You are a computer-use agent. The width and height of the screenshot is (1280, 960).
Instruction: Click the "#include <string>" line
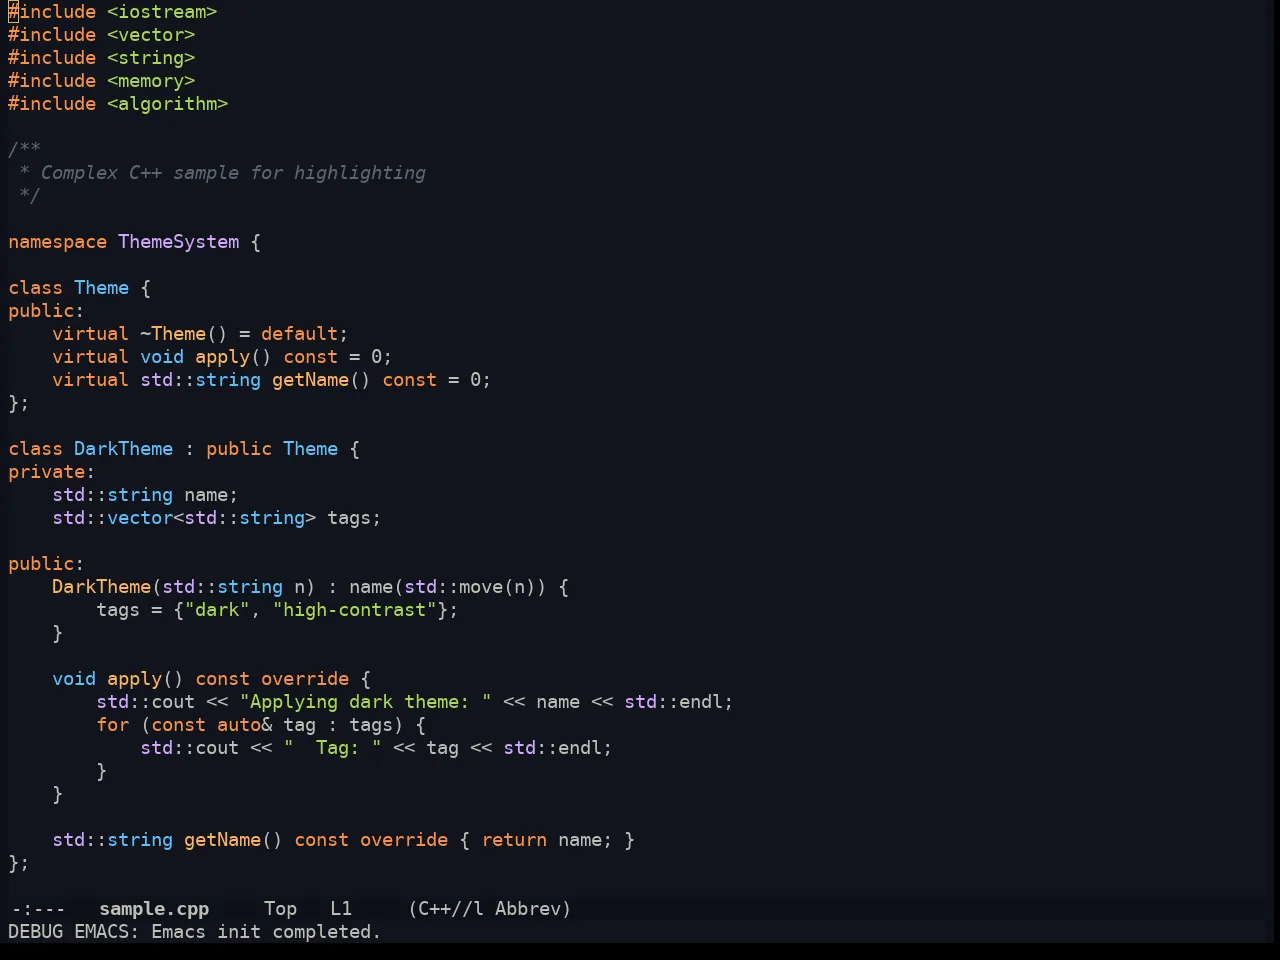(102, 58)
